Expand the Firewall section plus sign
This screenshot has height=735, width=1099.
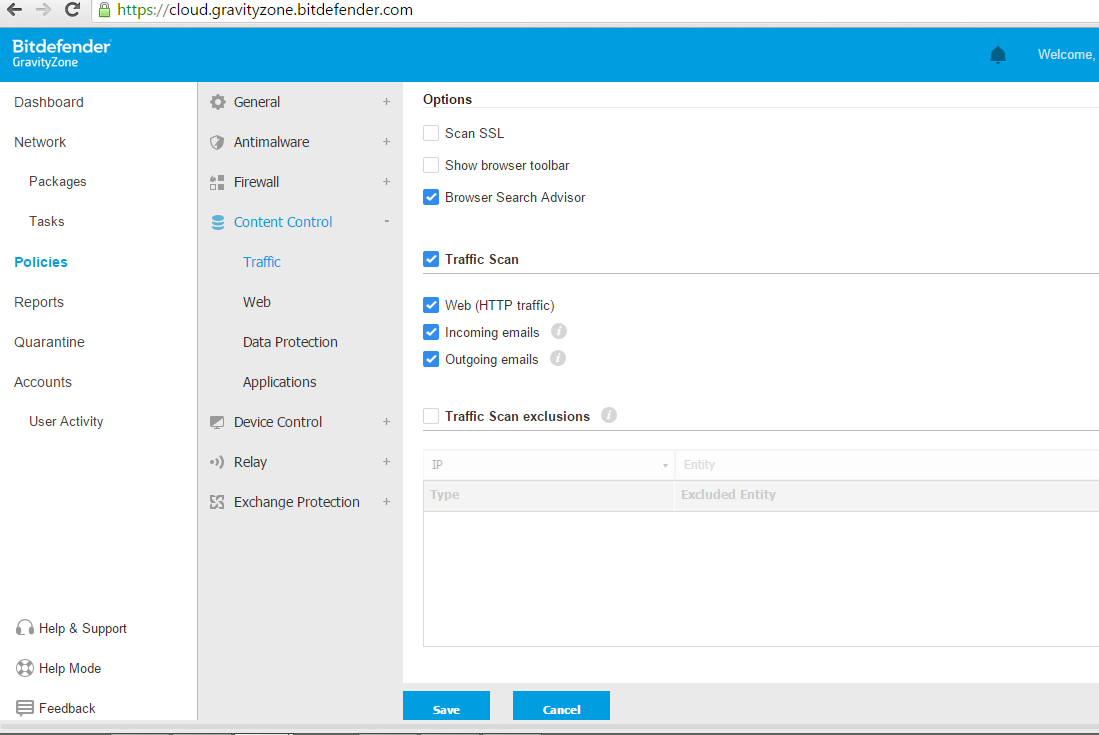click(386, 182)
